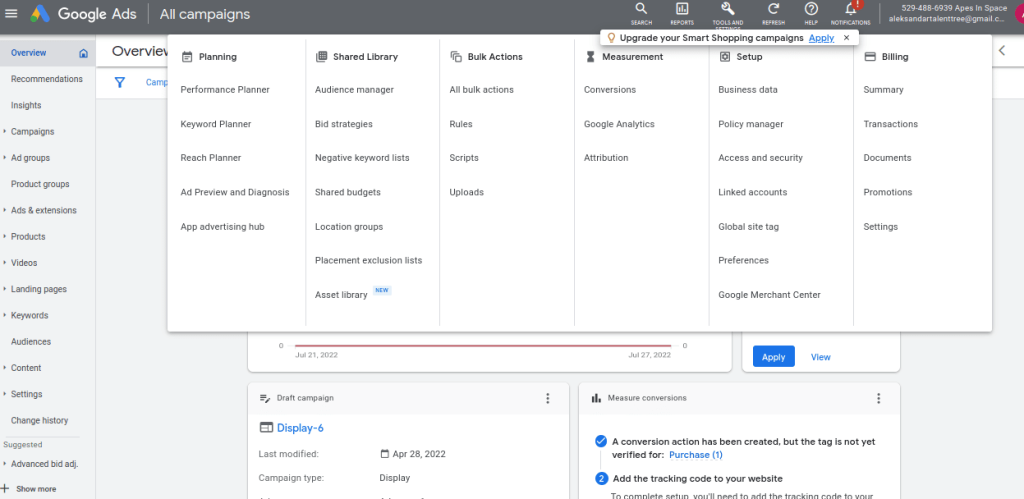This screenshot has height=499, width=1024.
Task: Open the Reports chart icon
Action: click(682, 8)
